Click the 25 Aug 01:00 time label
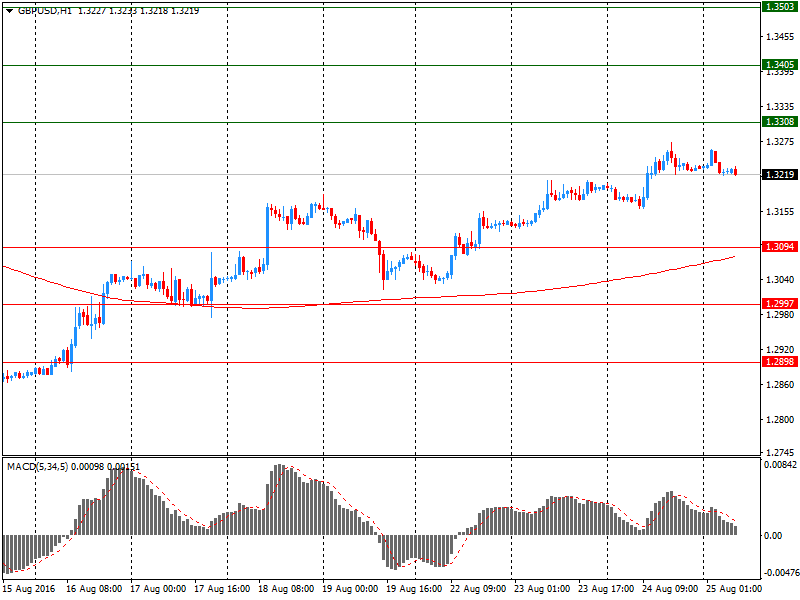 (734, 589)
